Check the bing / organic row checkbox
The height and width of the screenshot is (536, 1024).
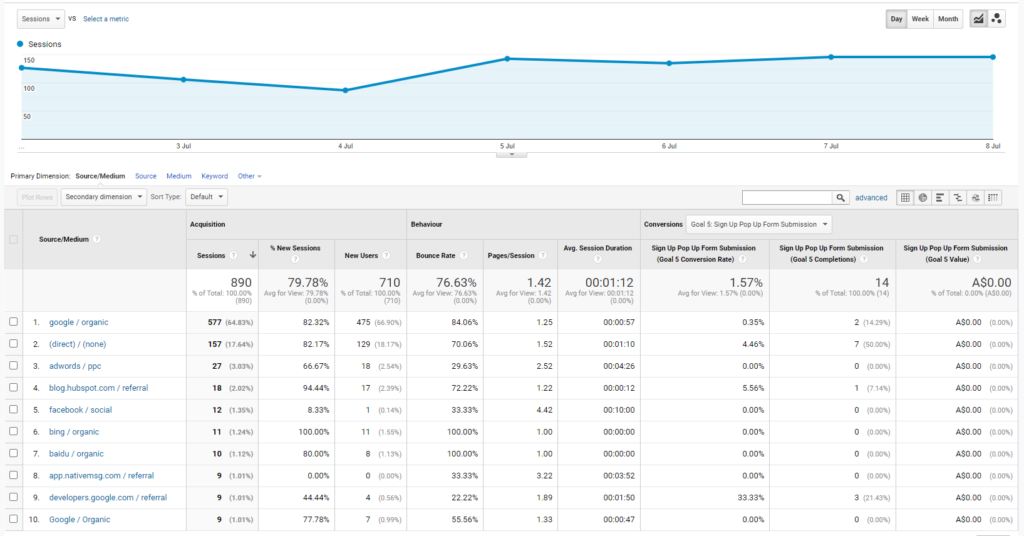pos(13,432)
